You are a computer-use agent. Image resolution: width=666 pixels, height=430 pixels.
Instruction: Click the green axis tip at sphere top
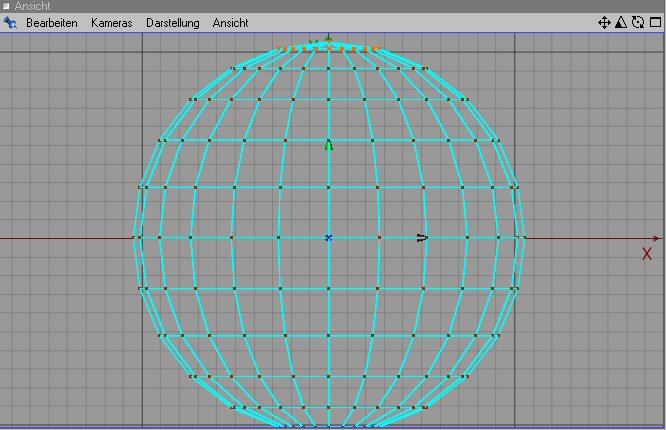tap(328, 40)
